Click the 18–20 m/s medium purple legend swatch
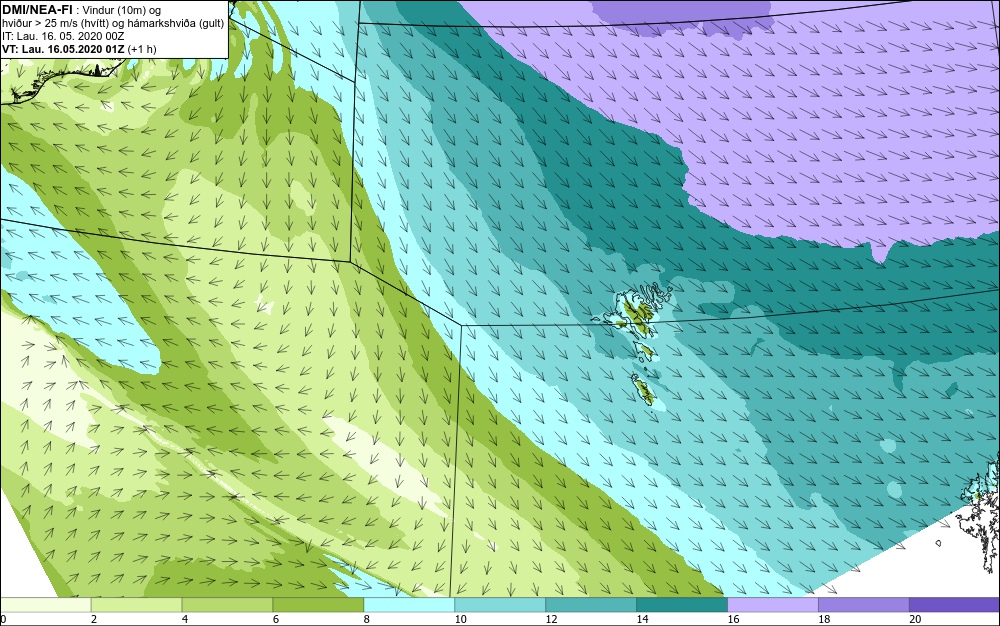Viewport: 1000px width, 626px height. point(864,605)
